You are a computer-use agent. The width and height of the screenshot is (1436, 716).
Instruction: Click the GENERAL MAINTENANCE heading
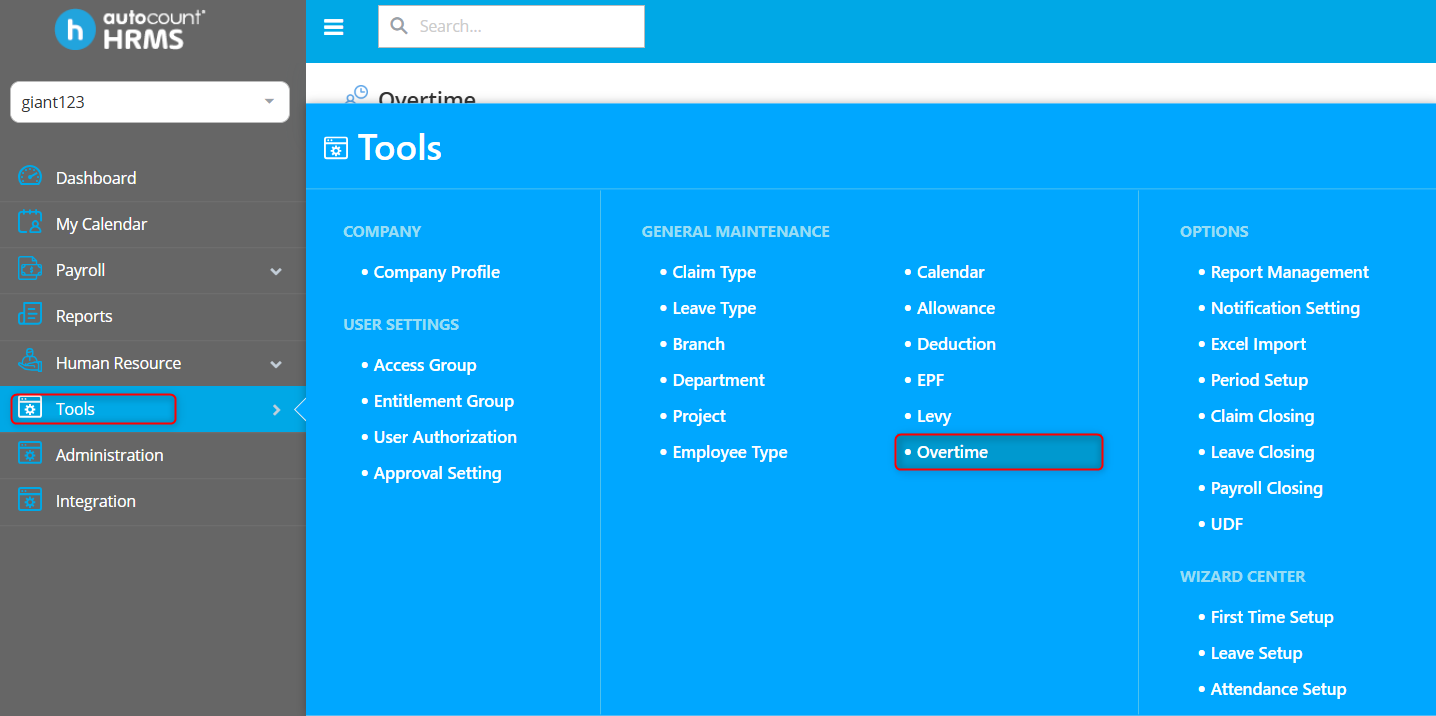736,231
